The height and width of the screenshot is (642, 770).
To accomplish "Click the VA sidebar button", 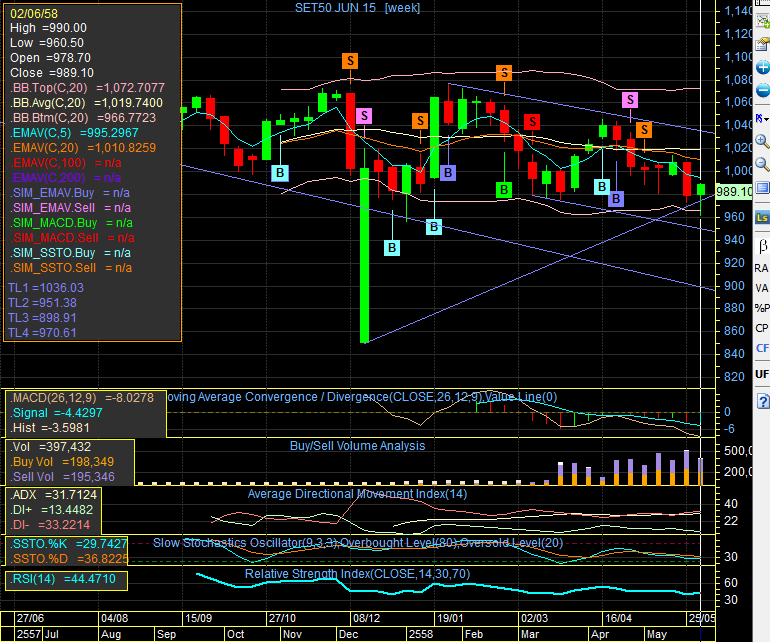I will point(762,288).
